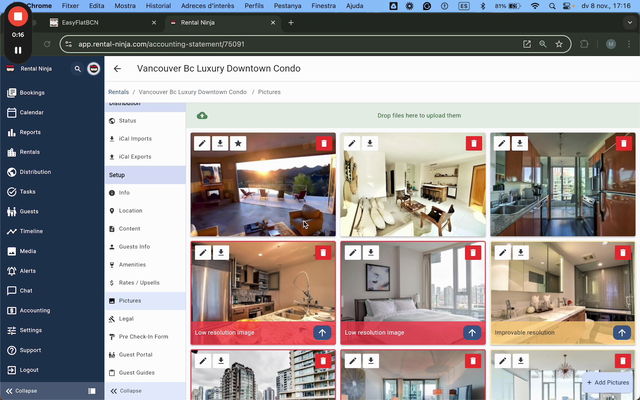Edit the sunset terrace picture with the pencil icon
This screenshot has width=640, height=400.
click(202, 143)
